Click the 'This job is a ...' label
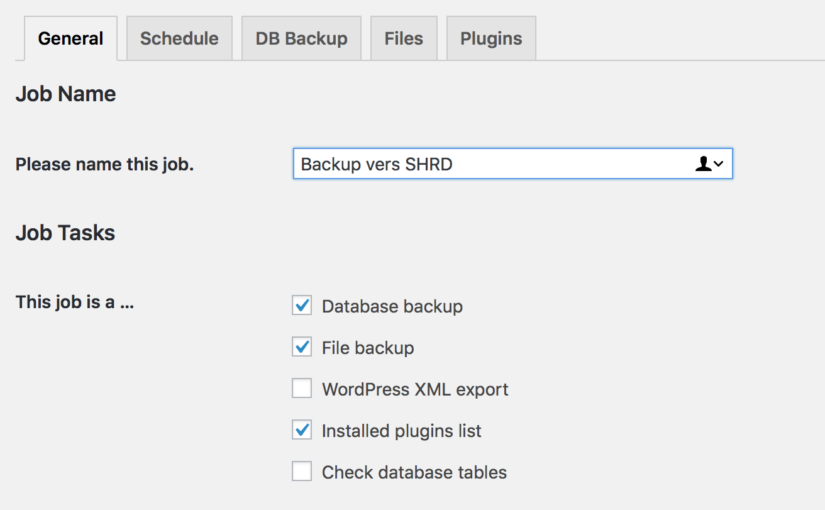 pos(75,302)
